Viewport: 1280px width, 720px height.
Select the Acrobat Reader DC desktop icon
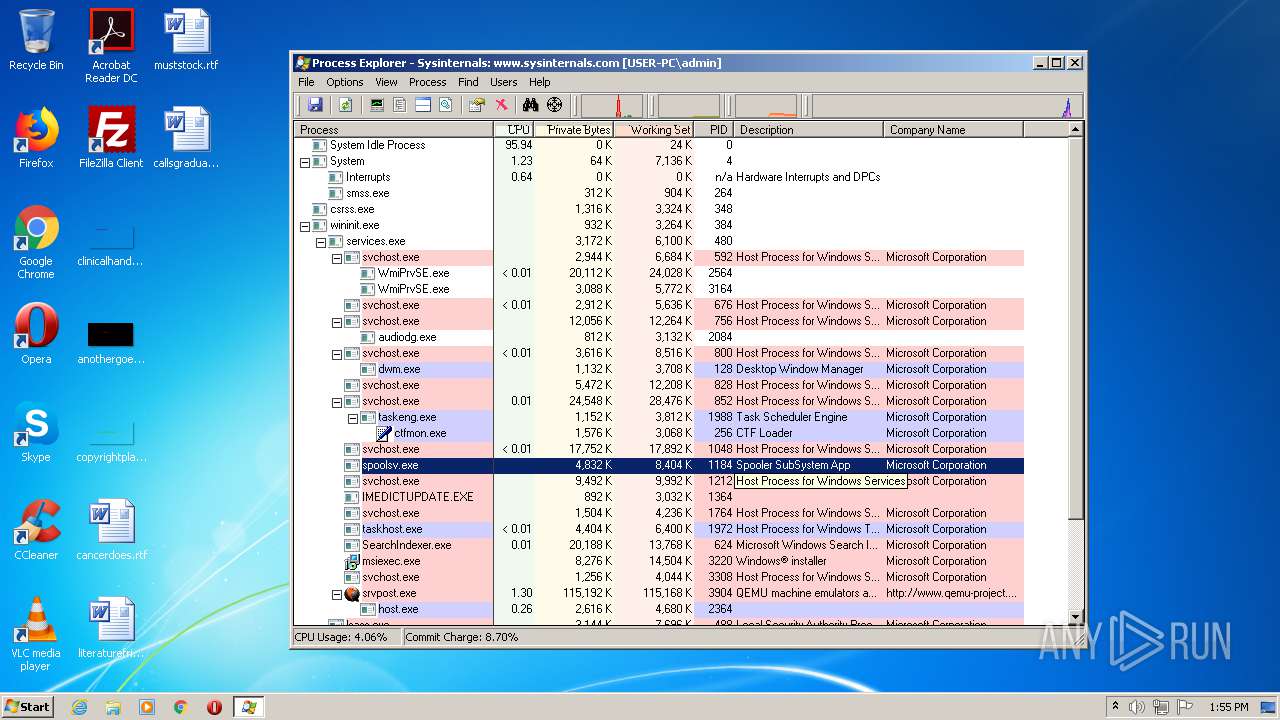pos(111,46)
